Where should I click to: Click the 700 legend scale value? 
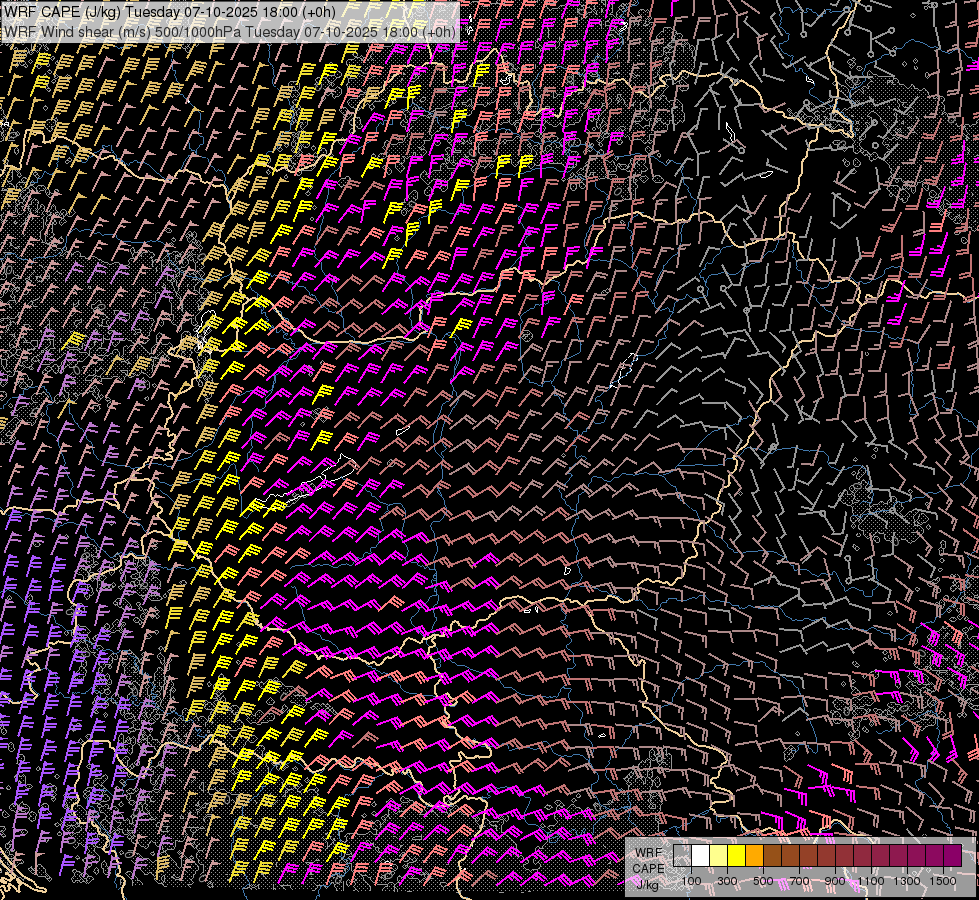(x=799, y=881)
